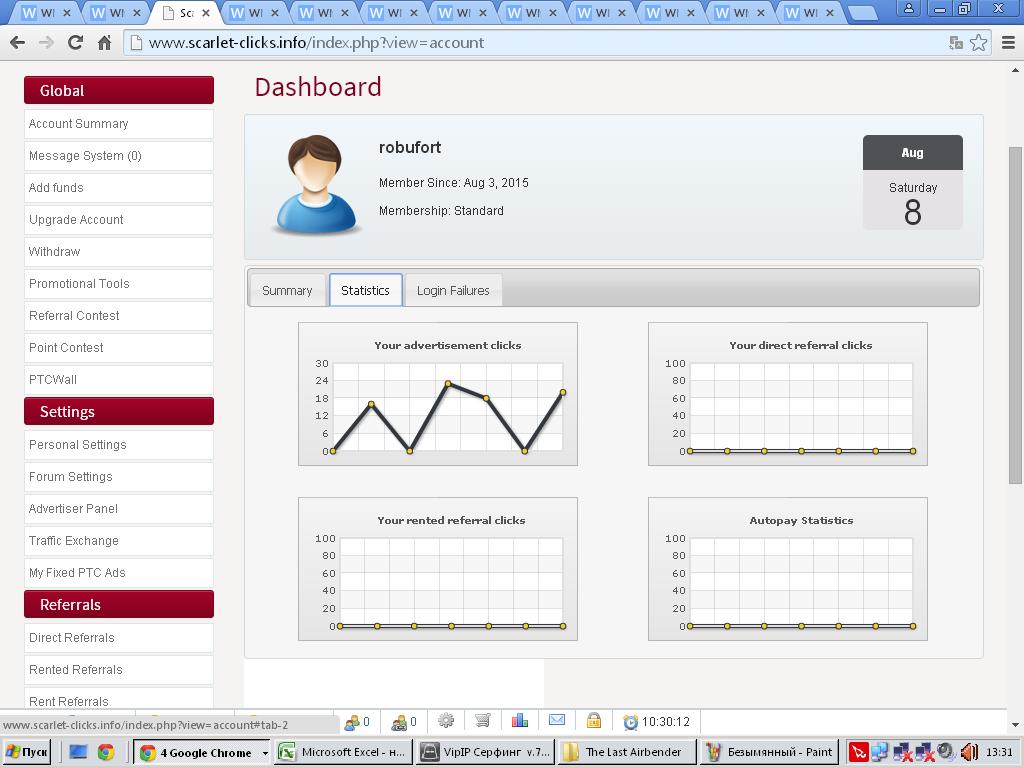
Task: Click the connected network computers tray icon
Action: (x=880, y=752)
